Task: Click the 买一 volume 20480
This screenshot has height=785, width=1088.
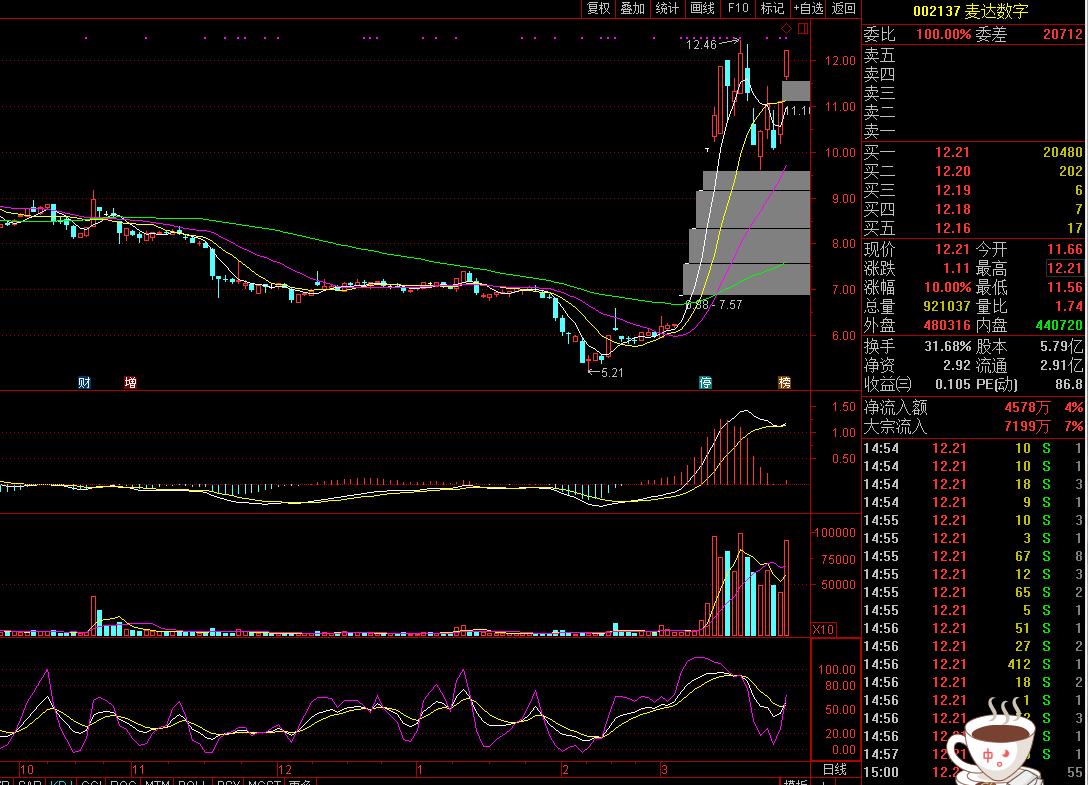Action: [1062, 152]
